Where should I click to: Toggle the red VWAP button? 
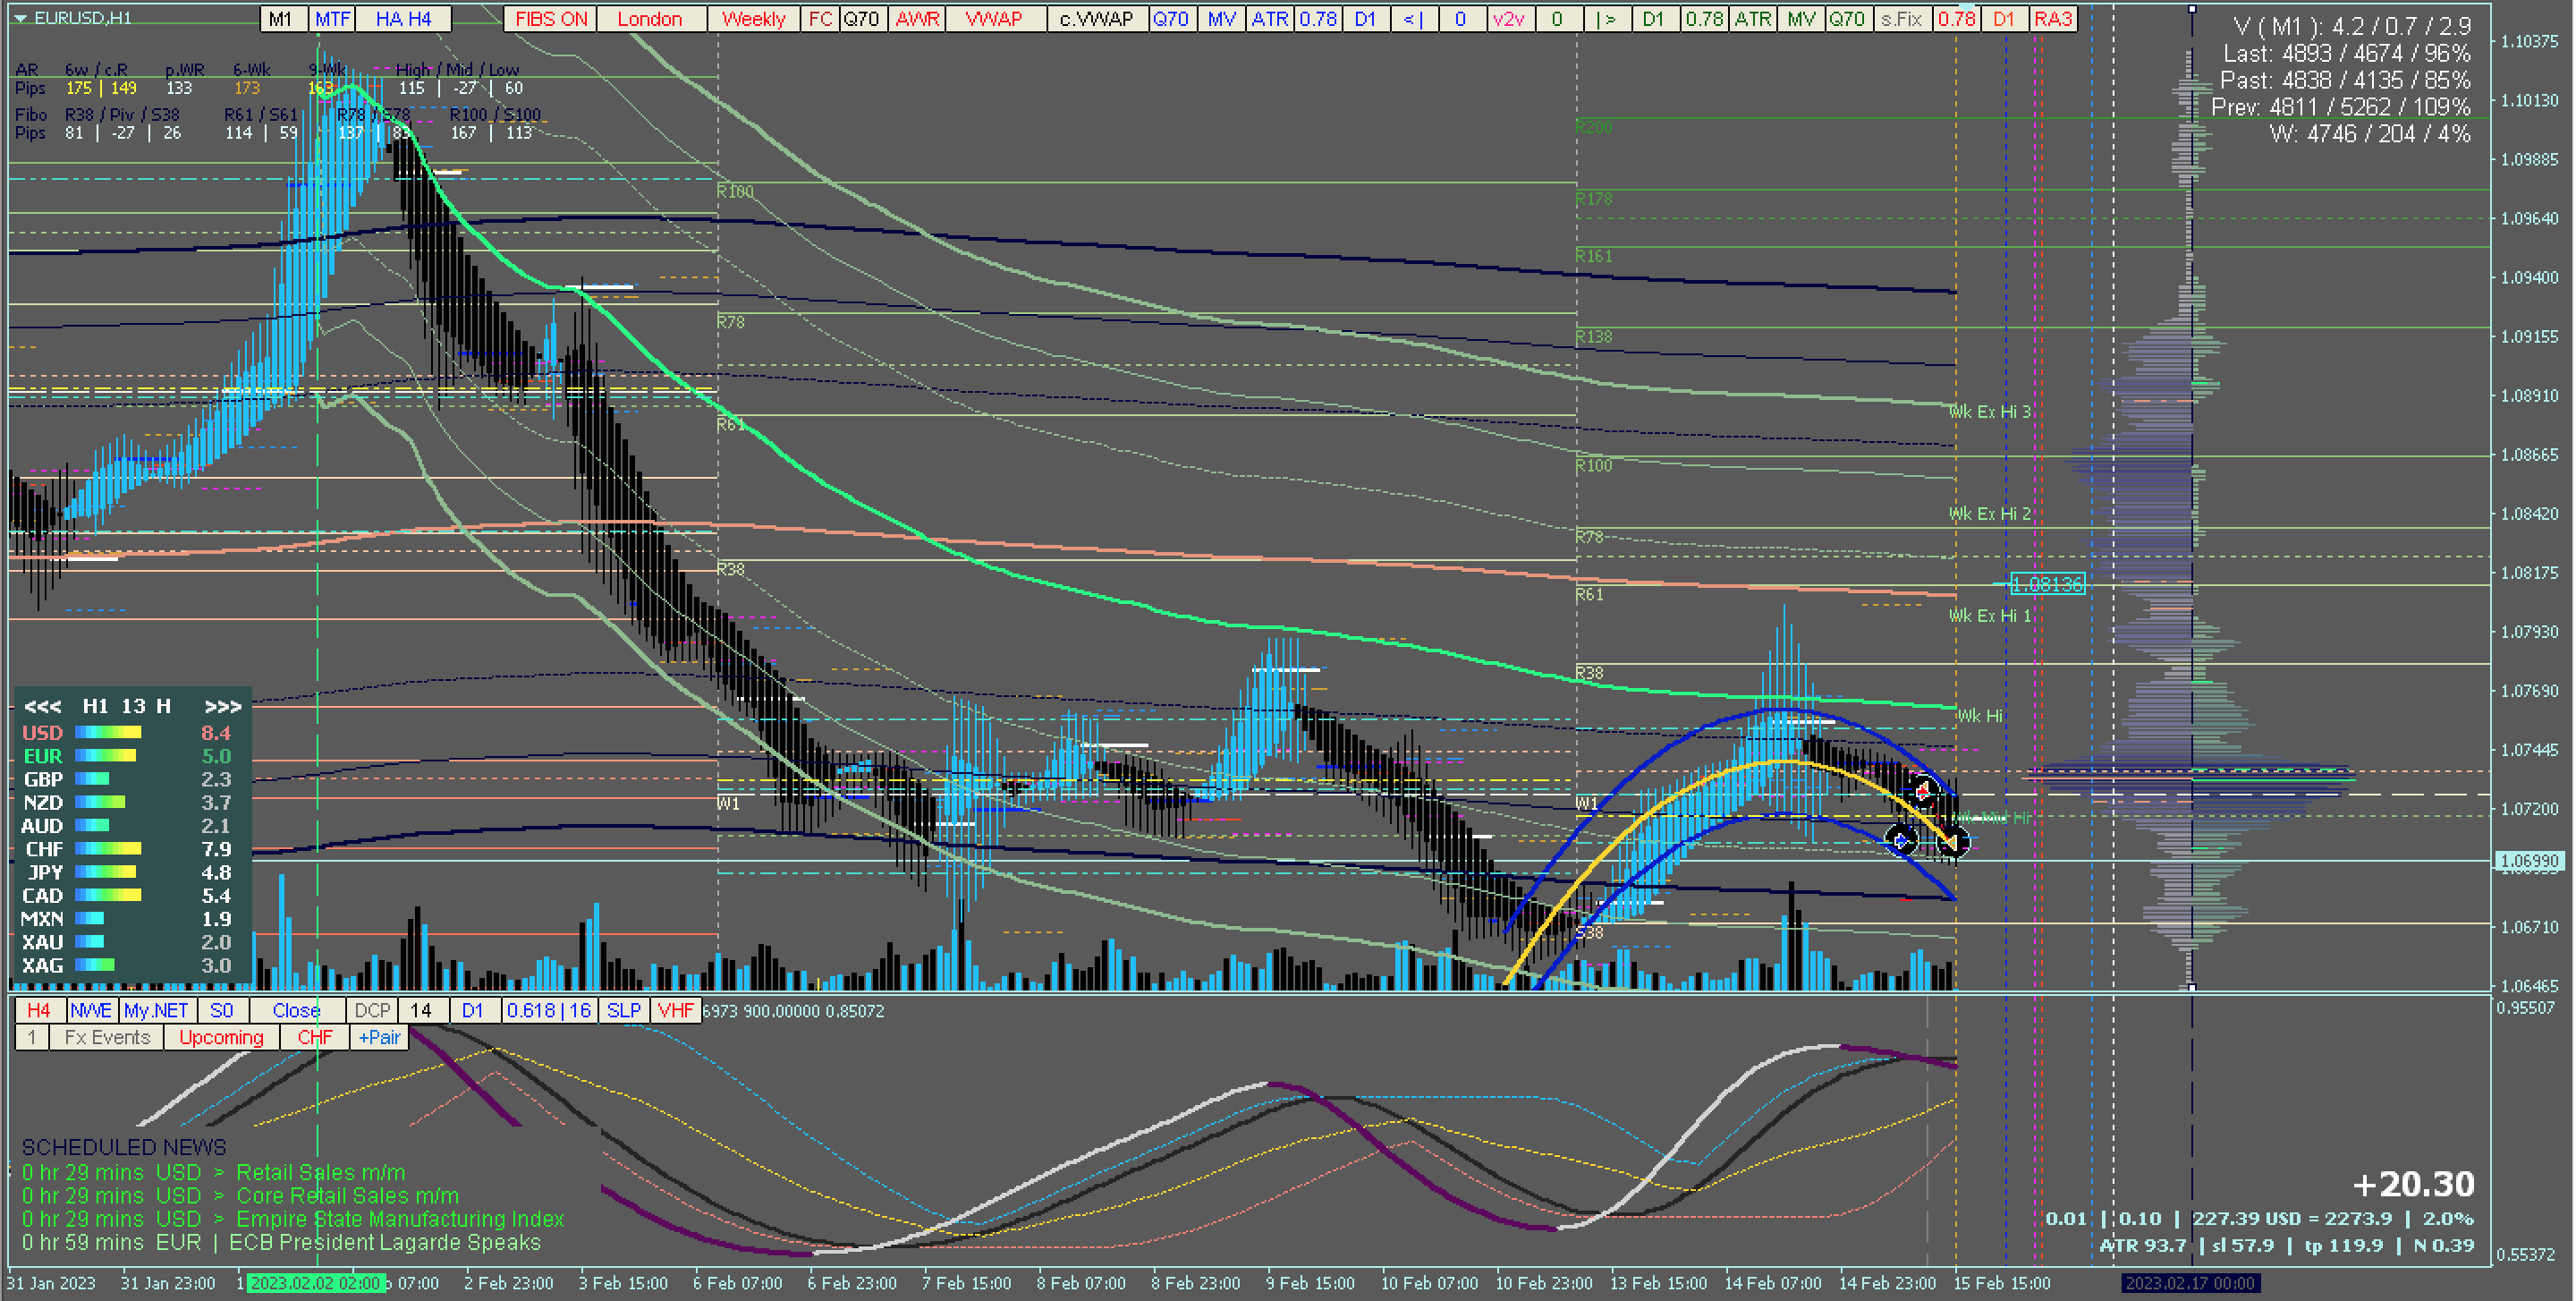993,19
